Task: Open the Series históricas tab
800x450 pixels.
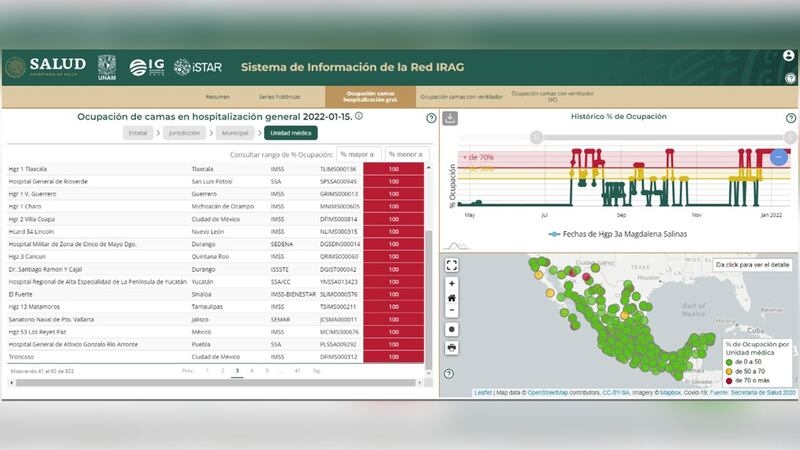Action: (279, 96)
